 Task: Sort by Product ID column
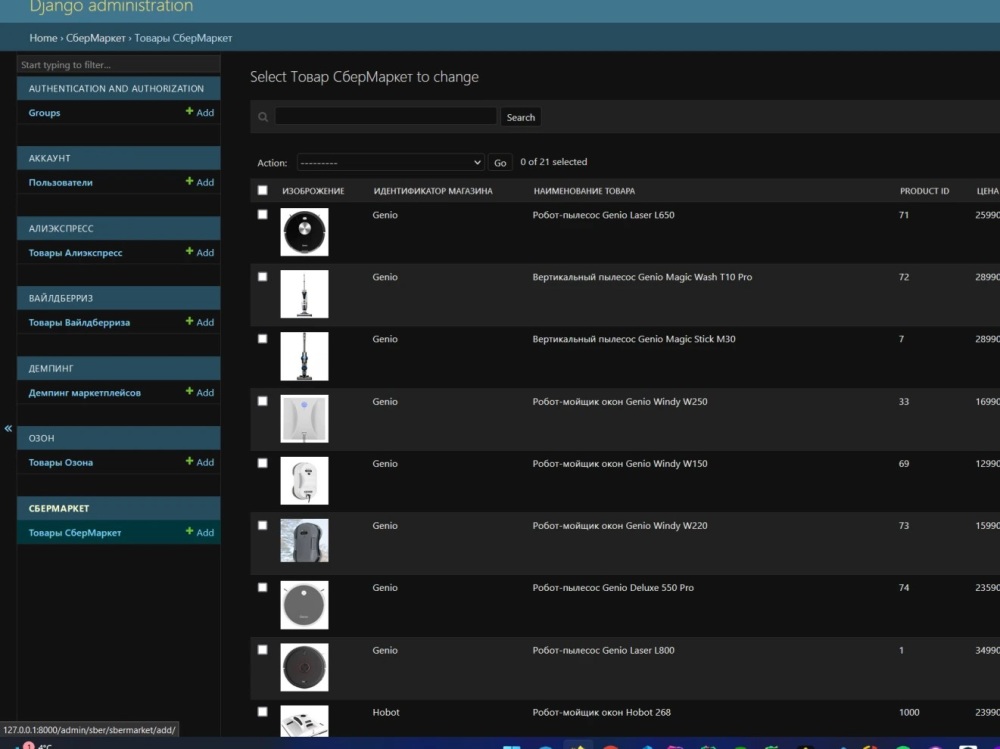click(924, 191)
